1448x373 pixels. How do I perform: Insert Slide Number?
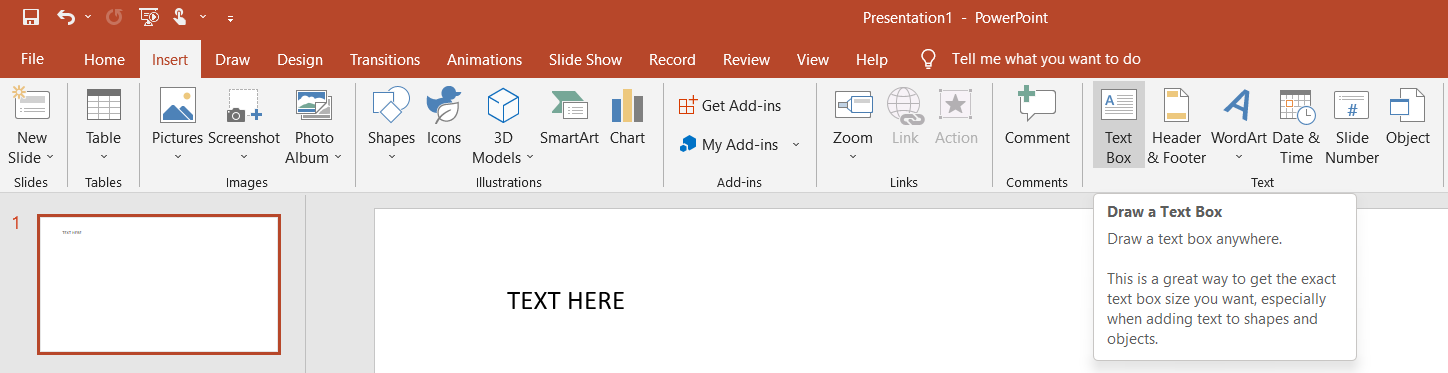click(x=1352, y=126)
